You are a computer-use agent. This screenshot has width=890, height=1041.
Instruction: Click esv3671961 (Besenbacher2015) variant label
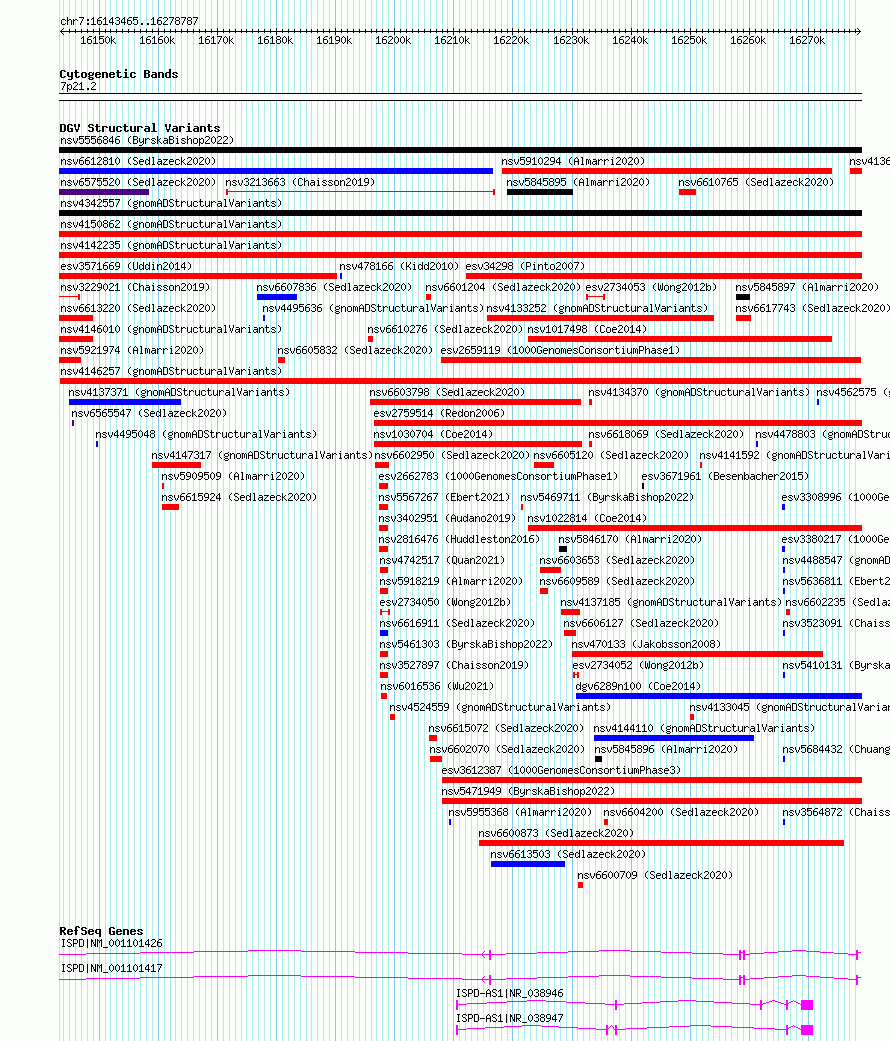click(x=725, y=477)
